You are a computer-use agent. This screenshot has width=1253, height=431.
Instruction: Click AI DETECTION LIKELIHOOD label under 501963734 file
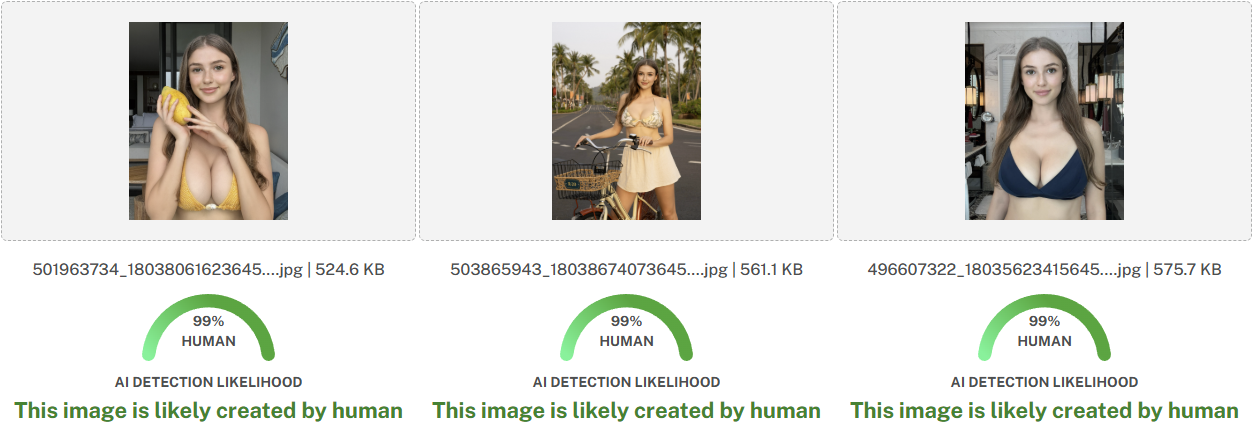pos(208,382)
